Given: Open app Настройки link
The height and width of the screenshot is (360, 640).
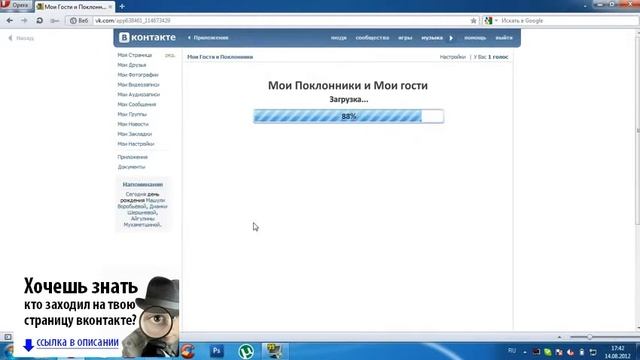Looking at the screenshot, I should coord(453,57).
